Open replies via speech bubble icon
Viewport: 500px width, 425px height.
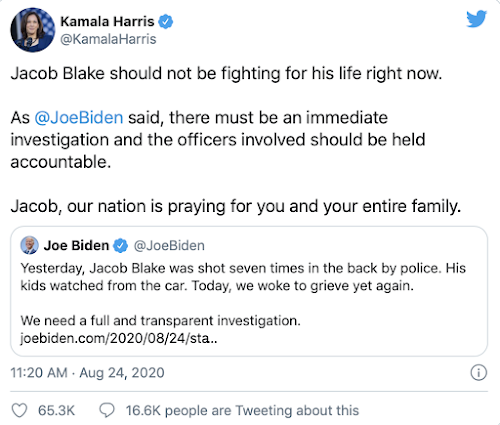(x=107, y=410)
